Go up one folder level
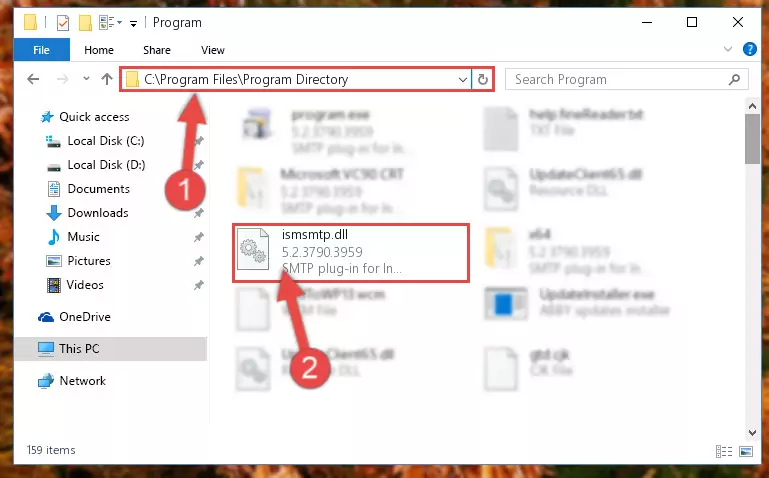Image resolution: width=769 pixels, height=478 pixels. (x=106, y=79)
